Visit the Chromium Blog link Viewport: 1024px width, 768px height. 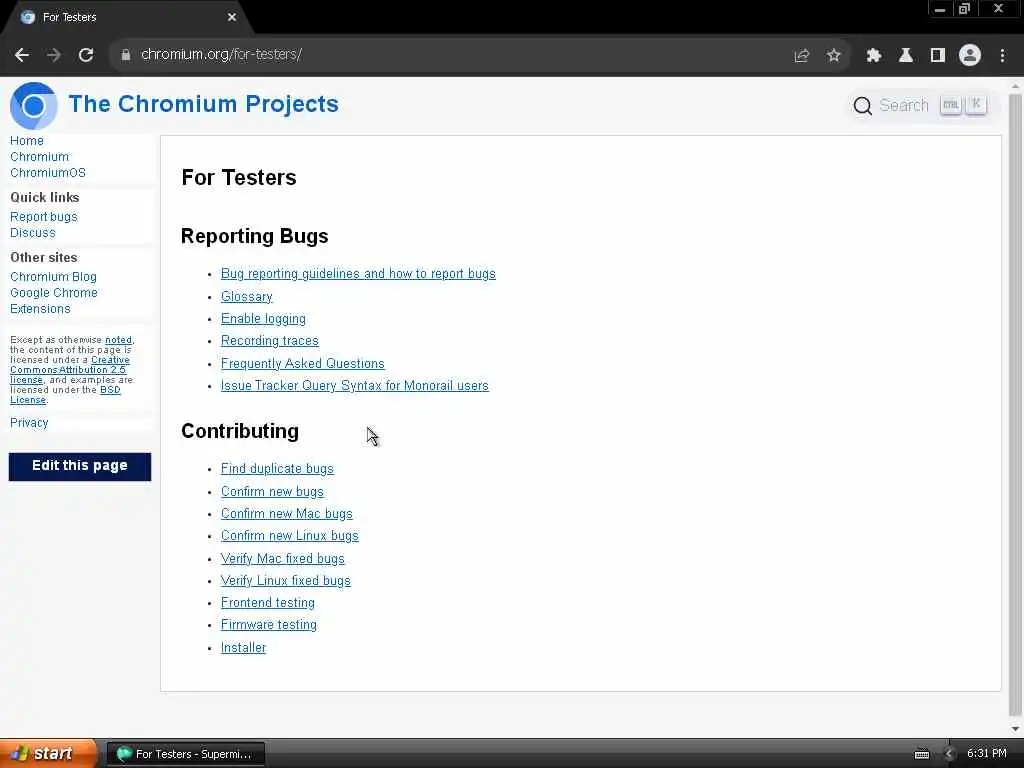click(x=53, y=276)
